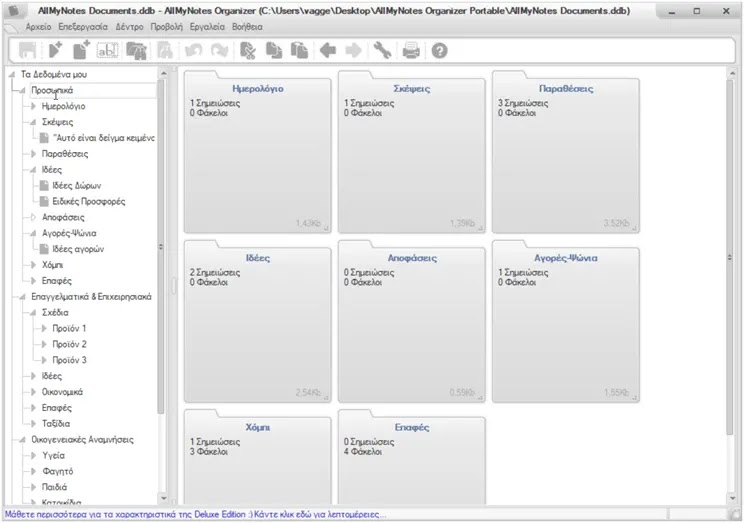The width and height of the screenshot is (744, 523).
Task: Open the Δέντρο menu
Action: tap(129, 27)
